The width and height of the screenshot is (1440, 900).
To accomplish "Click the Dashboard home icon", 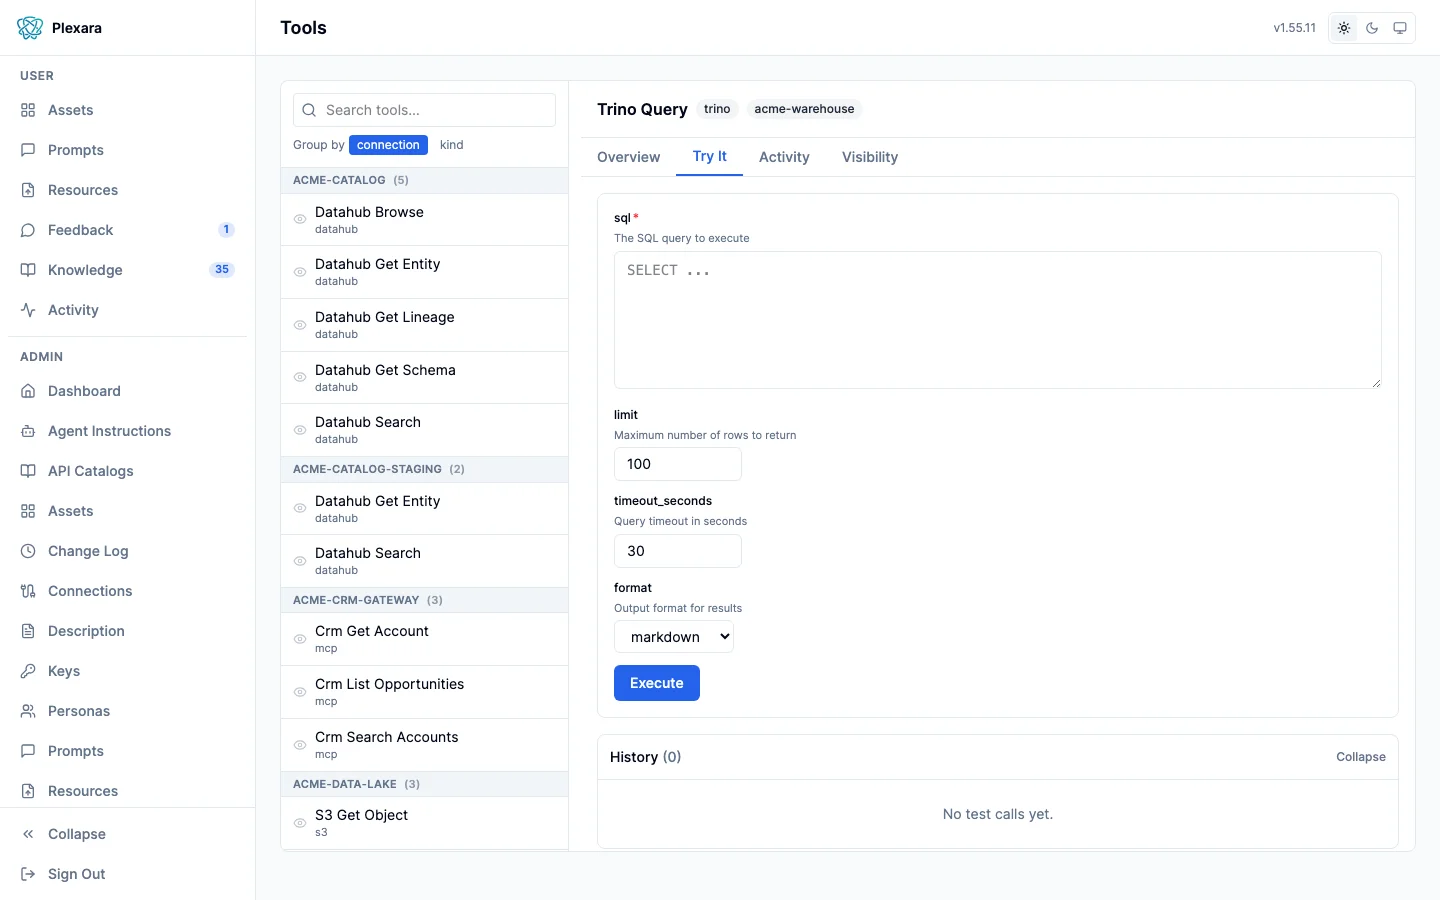I will [x=28, y=391].
